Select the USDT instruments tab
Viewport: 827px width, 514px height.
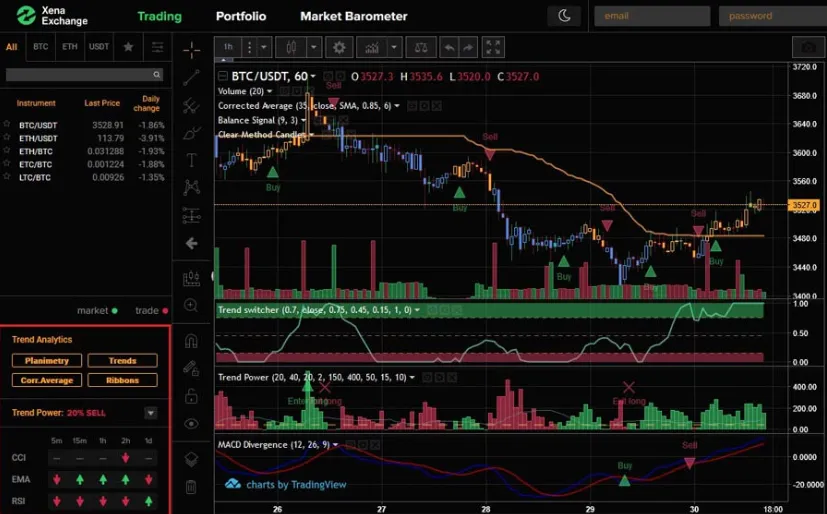click(x=99, y=47)
